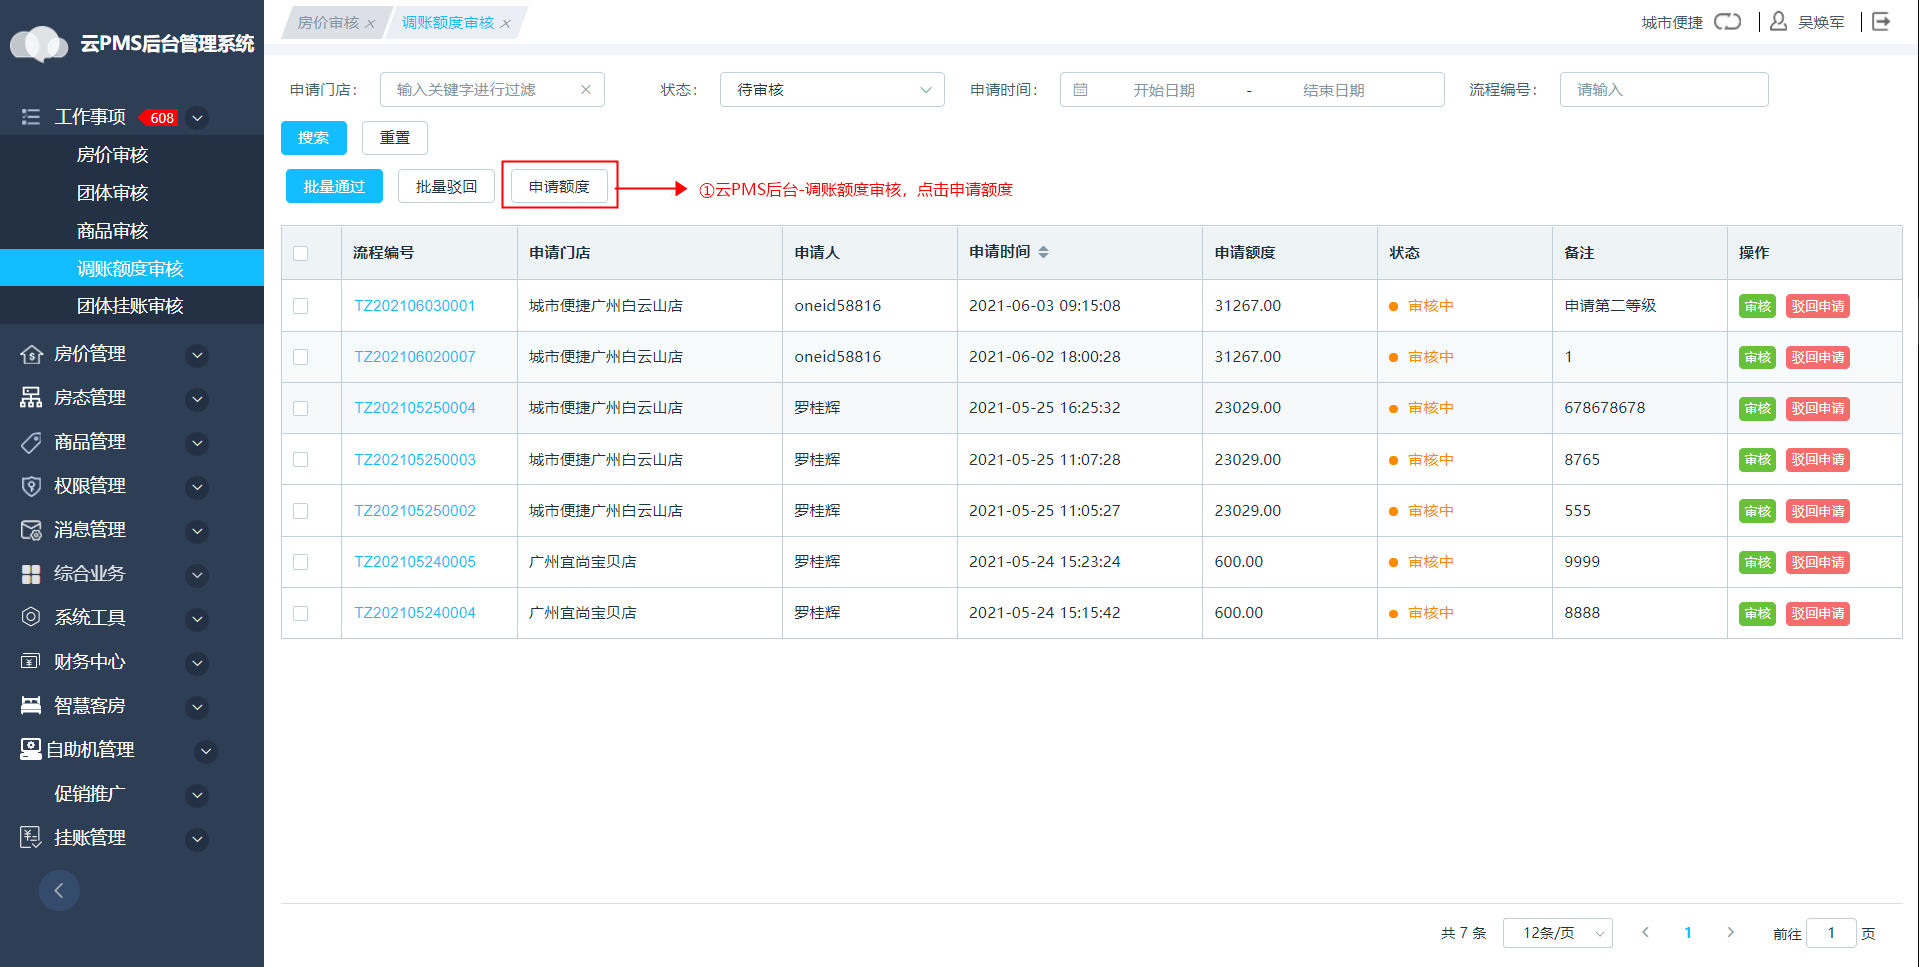The image size is (1919, 967).
Task: Open the 12条/页 page size dropdown
Action: [1558, 933]
